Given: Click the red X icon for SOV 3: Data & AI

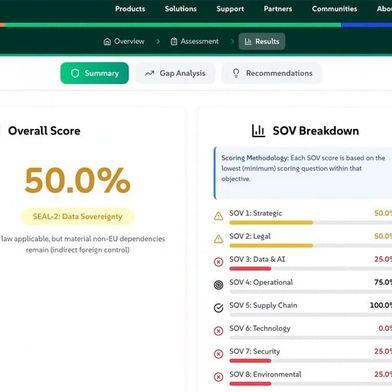Looking at the screenshot, I should (x=218, y=262).
